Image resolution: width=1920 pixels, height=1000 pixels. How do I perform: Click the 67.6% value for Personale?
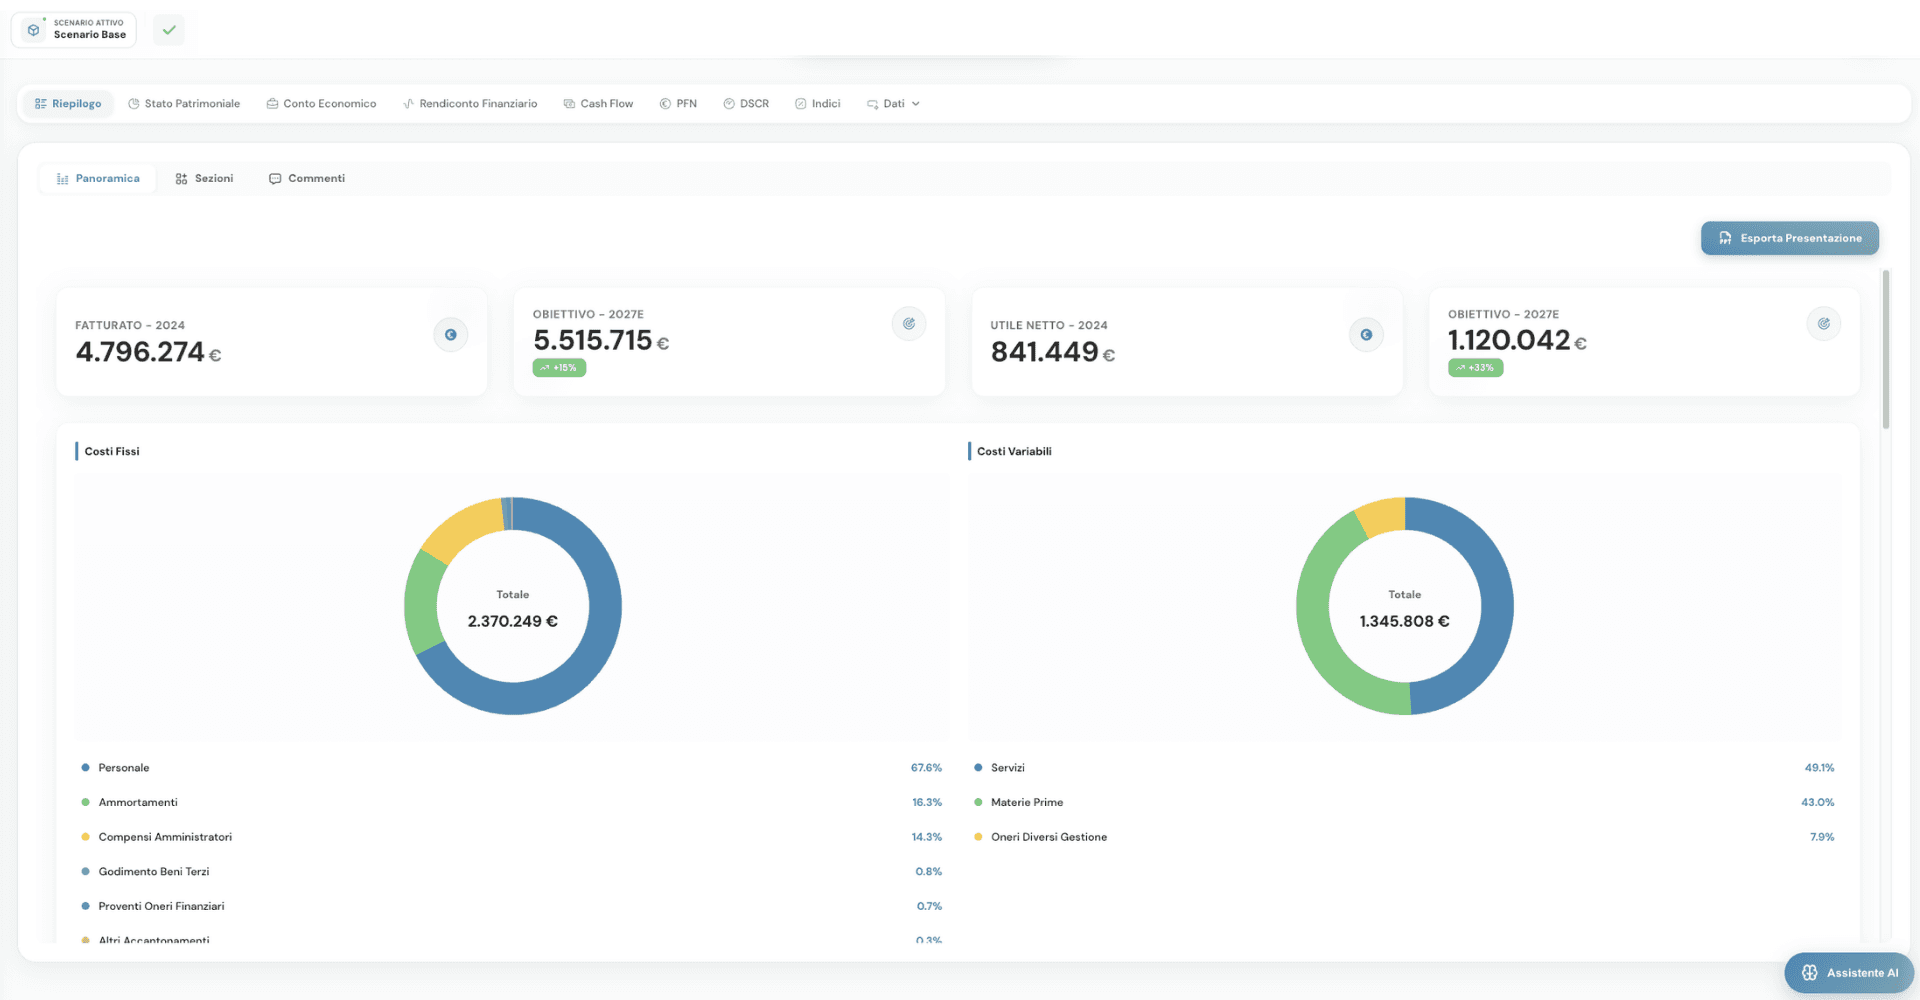pyautogui.click(x=926, y=768)
